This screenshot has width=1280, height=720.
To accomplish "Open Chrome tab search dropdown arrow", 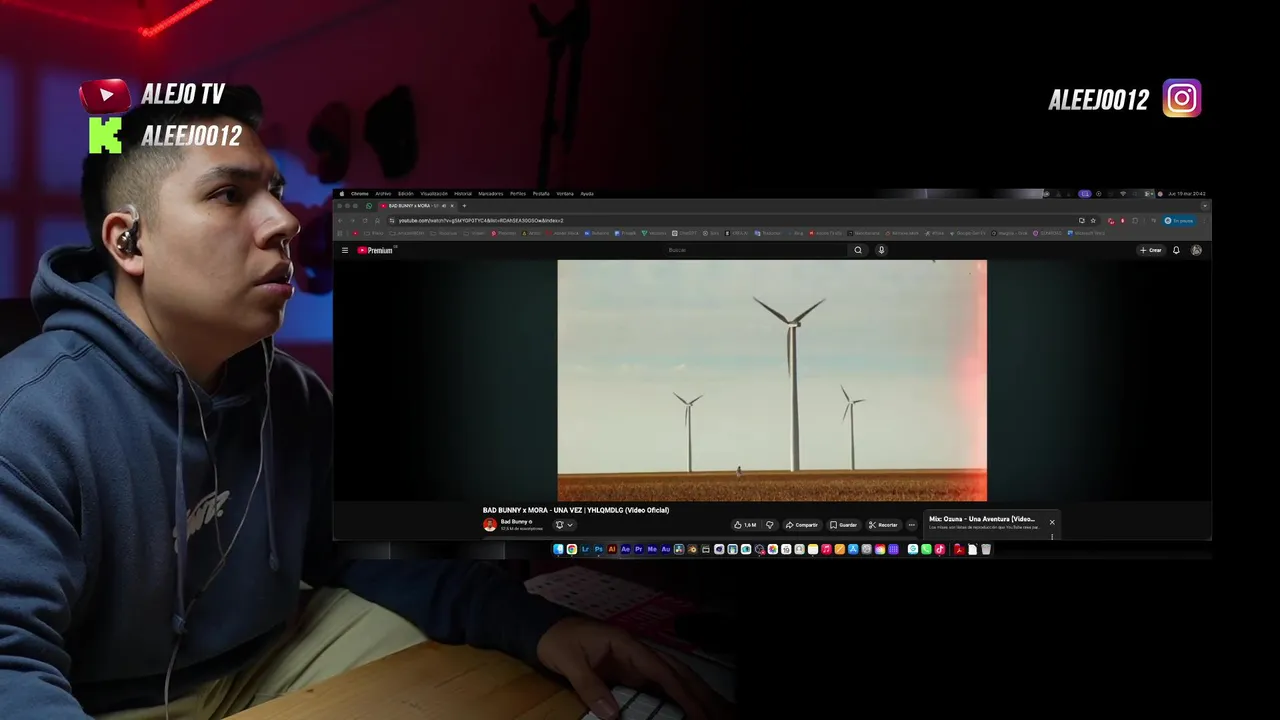I will [x=1205, y=206].
